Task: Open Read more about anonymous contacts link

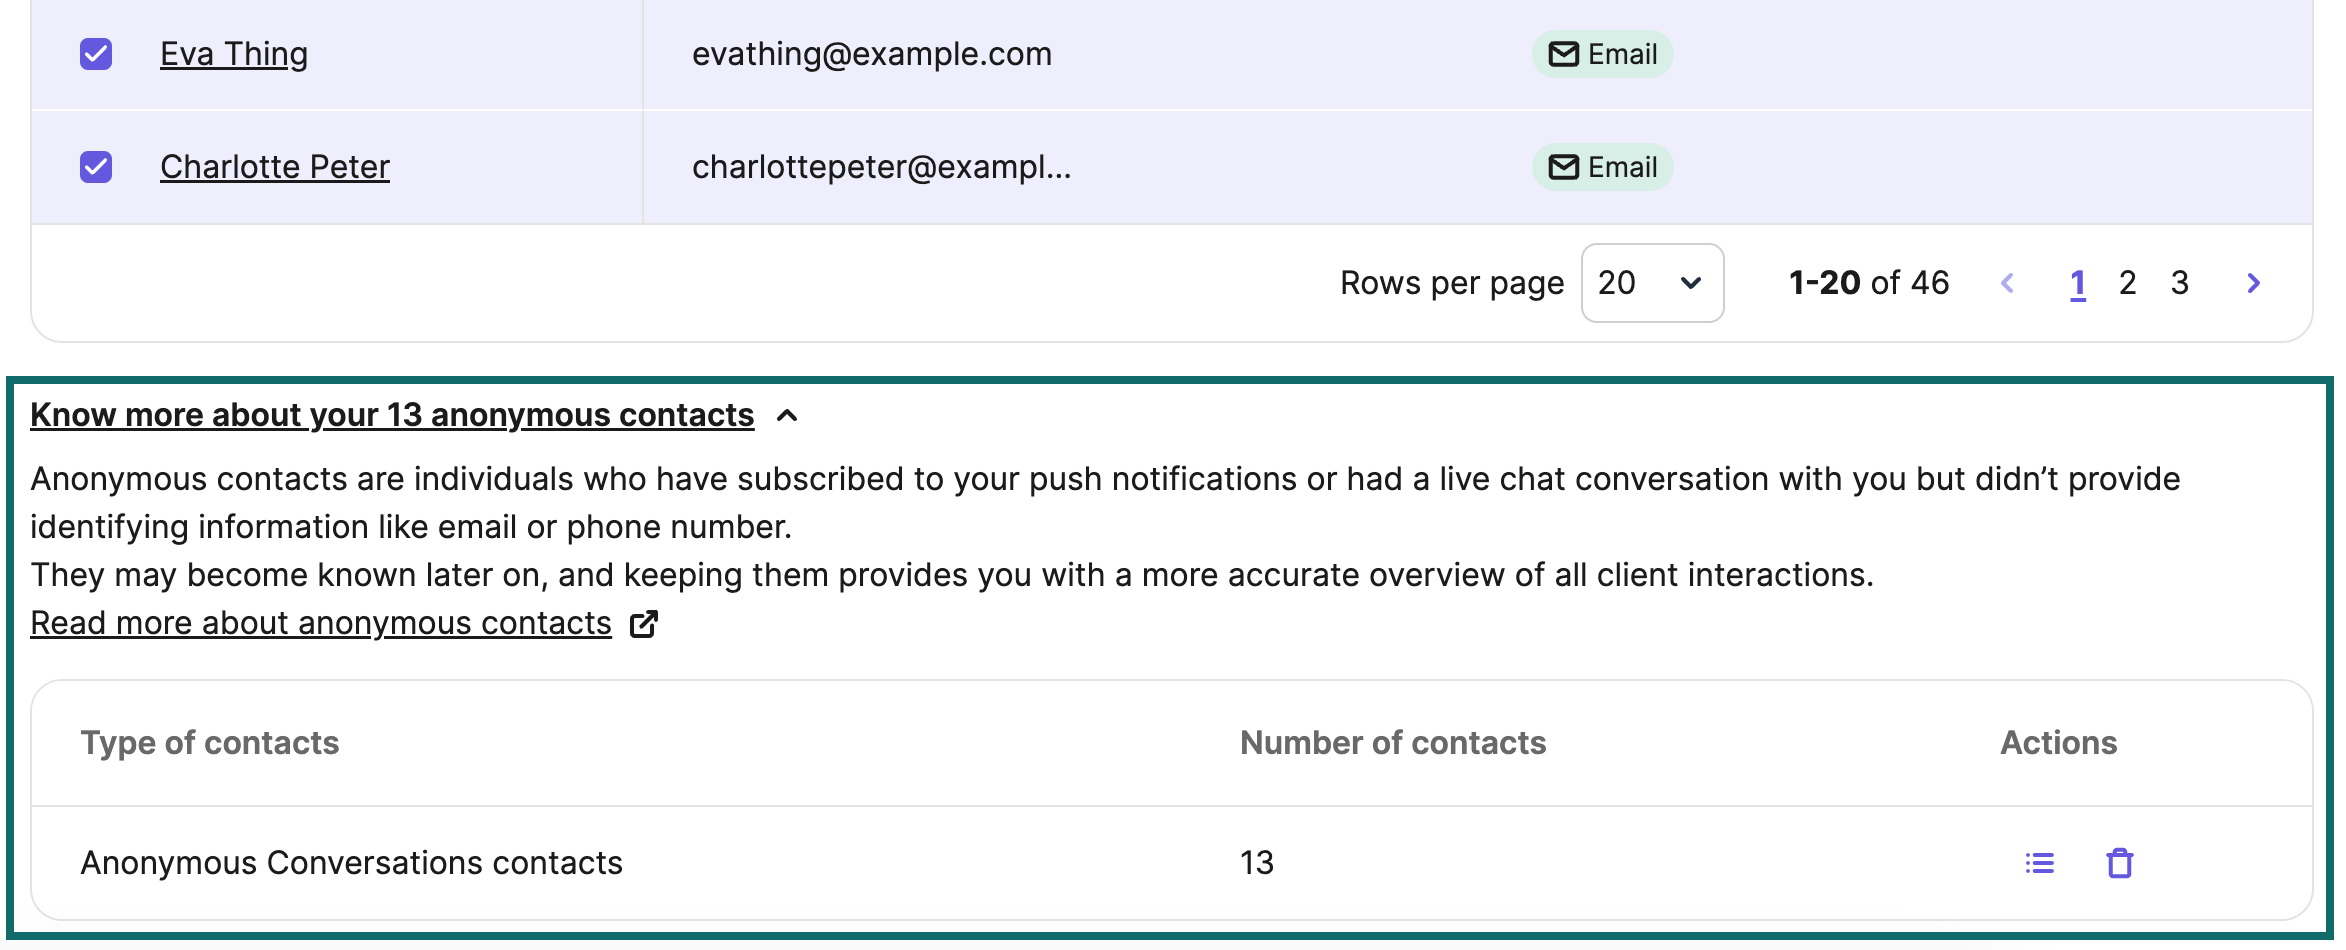Action: pos(321,623)
